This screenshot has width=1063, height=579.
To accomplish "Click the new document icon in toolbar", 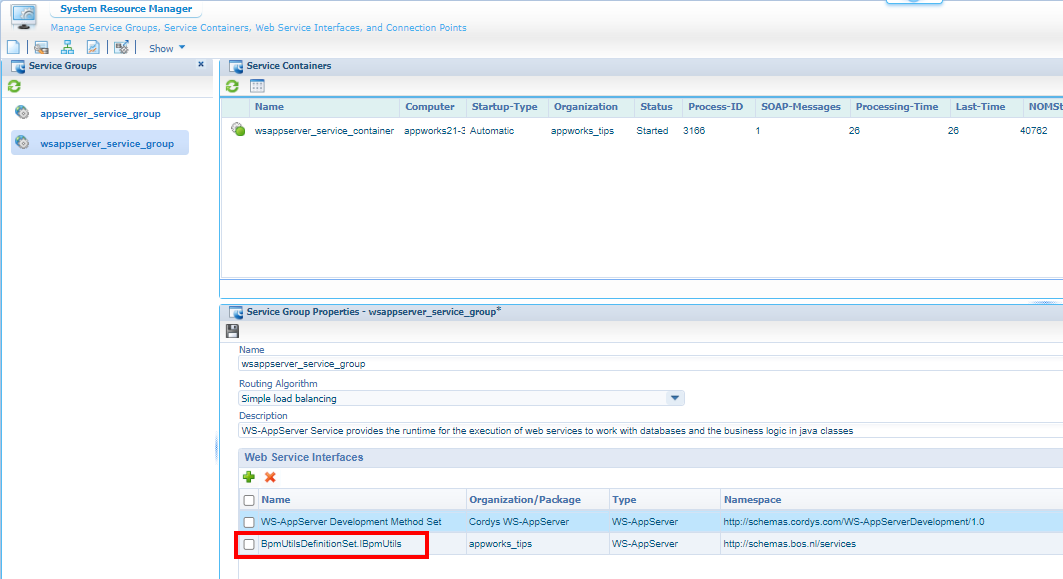I will point(13,47).
